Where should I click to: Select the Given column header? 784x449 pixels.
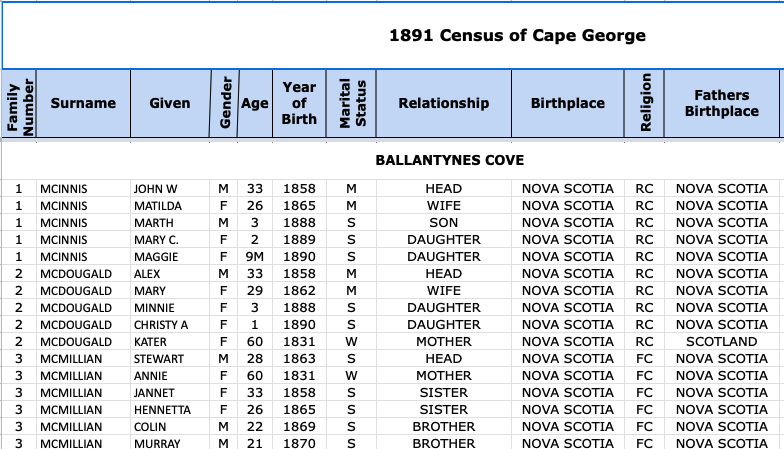[169, 103]
